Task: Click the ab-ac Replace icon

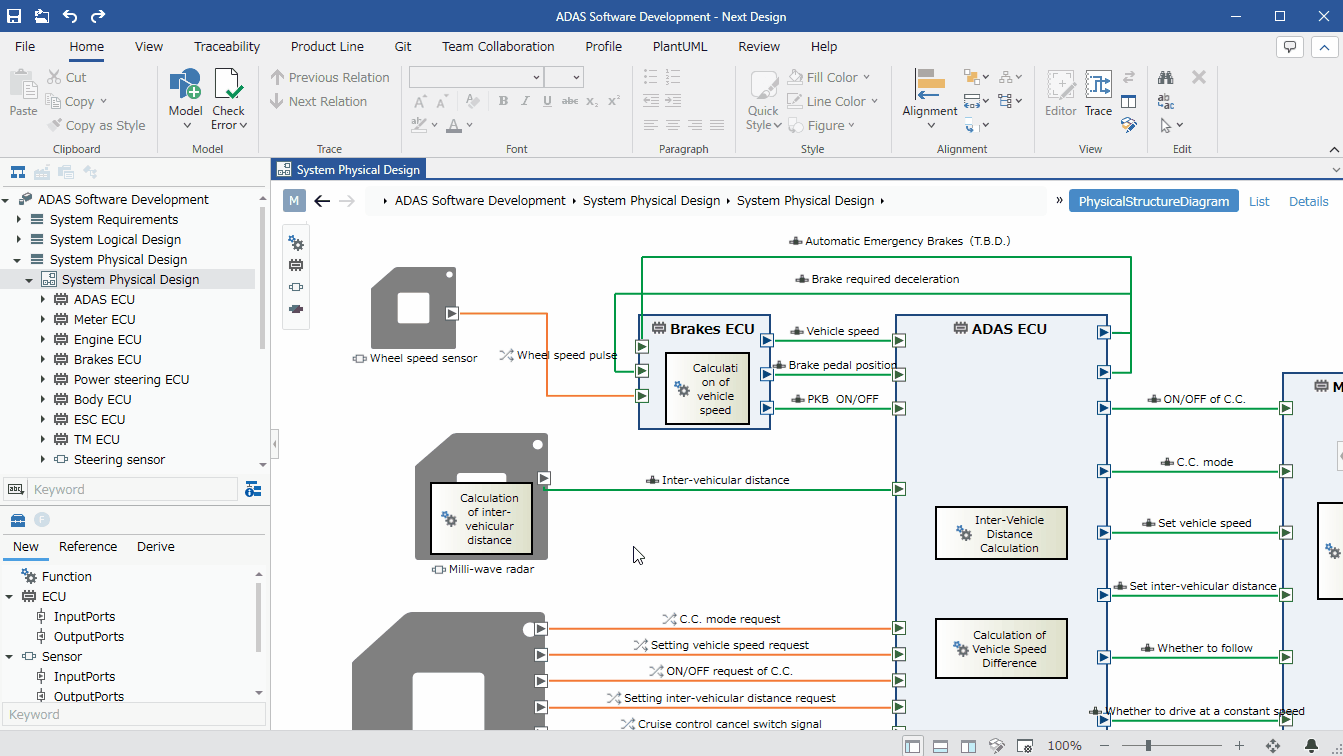Action: pos(1166,101)
